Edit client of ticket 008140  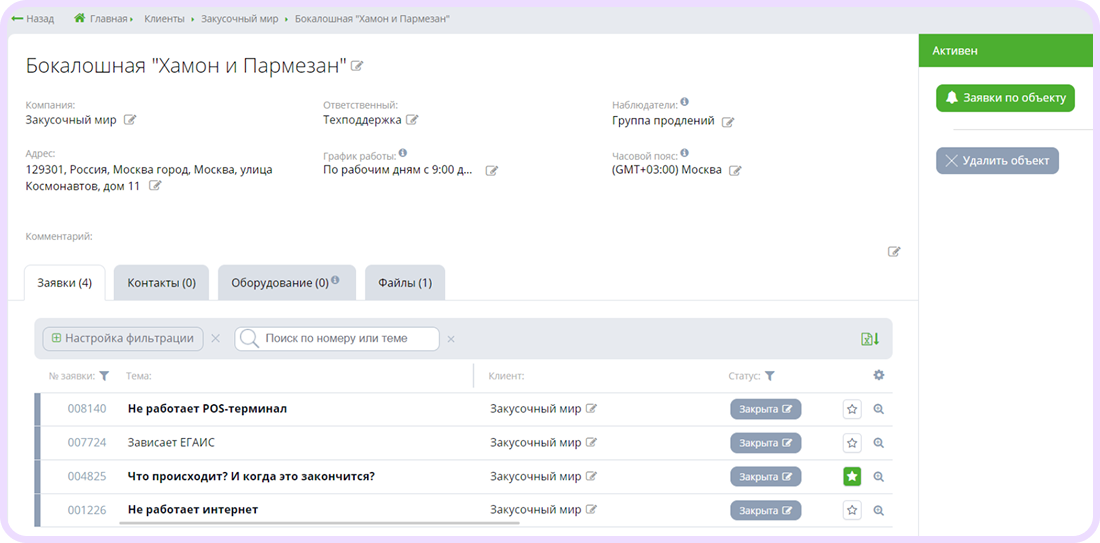tap(591, 409)
